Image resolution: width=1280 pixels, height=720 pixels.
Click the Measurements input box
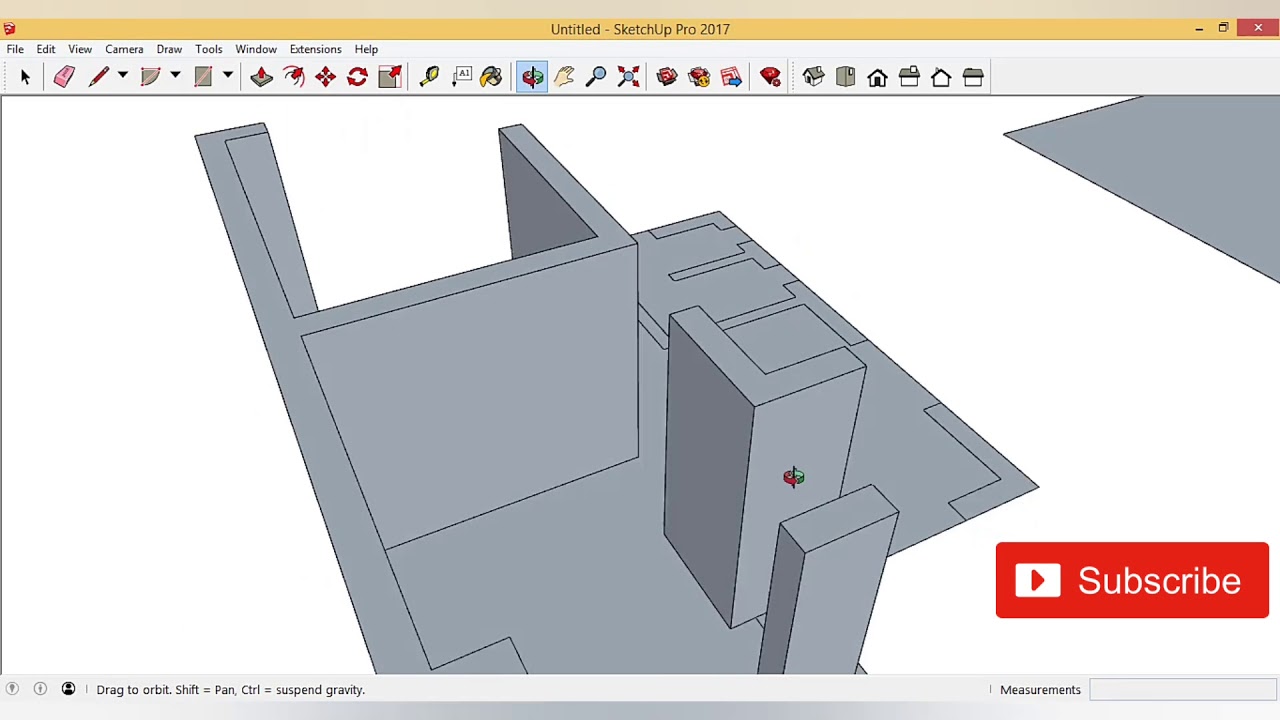[x=1182, y=690]
